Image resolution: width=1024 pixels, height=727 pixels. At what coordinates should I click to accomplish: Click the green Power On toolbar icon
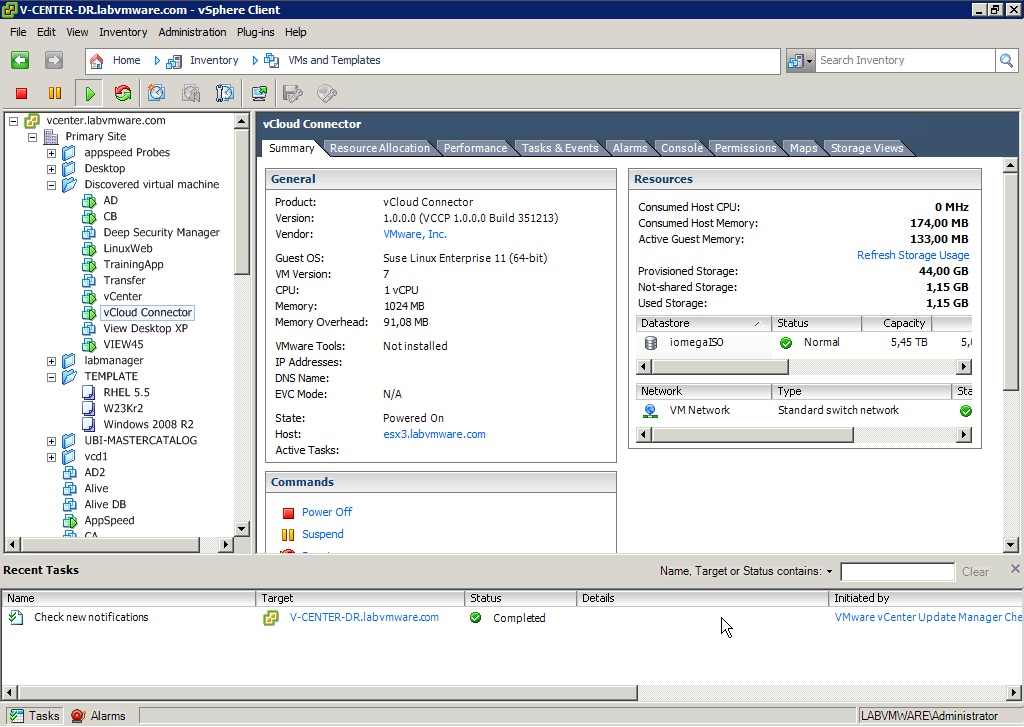(x=89, y=93)
